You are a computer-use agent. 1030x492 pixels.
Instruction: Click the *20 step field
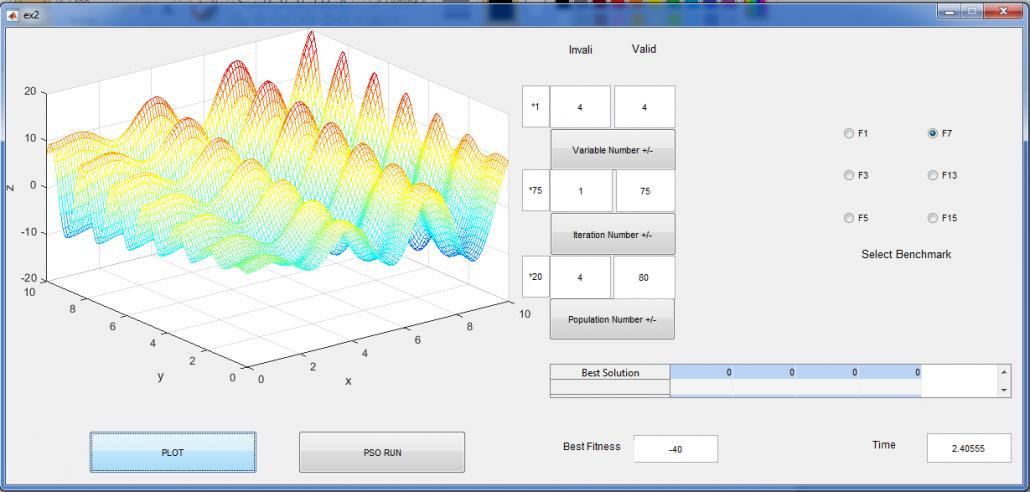pos(535,277)
